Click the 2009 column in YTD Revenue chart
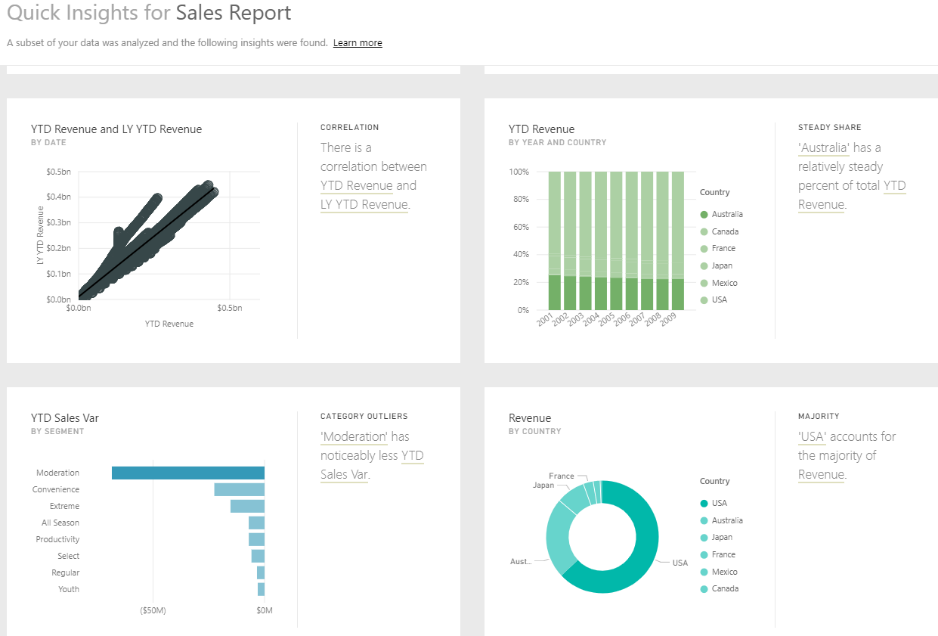 click(x=677, y=240)
